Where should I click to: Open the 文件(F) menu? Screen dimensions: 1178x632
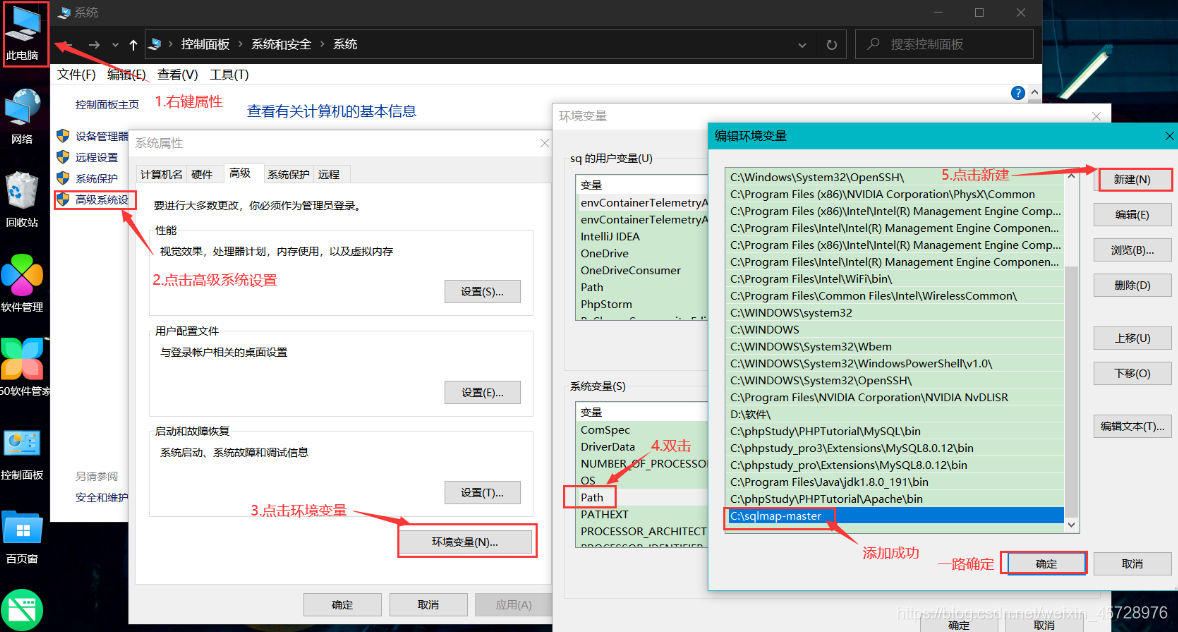pyautogui.click(x=77, y=74)
